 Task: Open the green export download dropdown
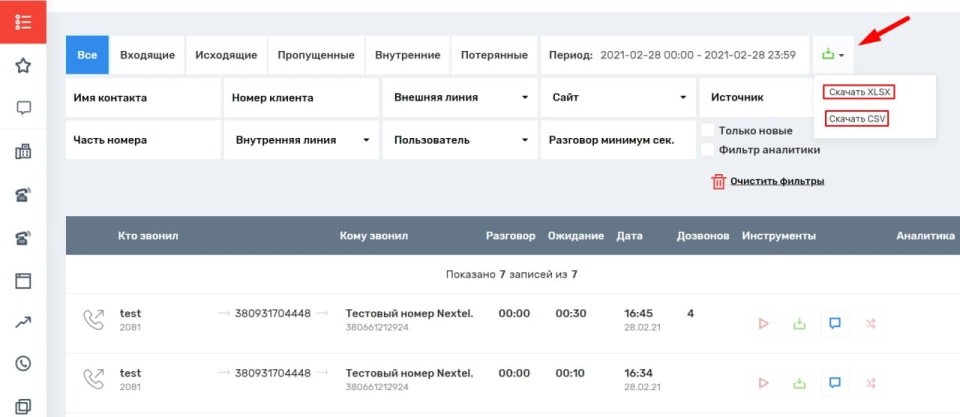pyautogui.click(x=833, y=55)
